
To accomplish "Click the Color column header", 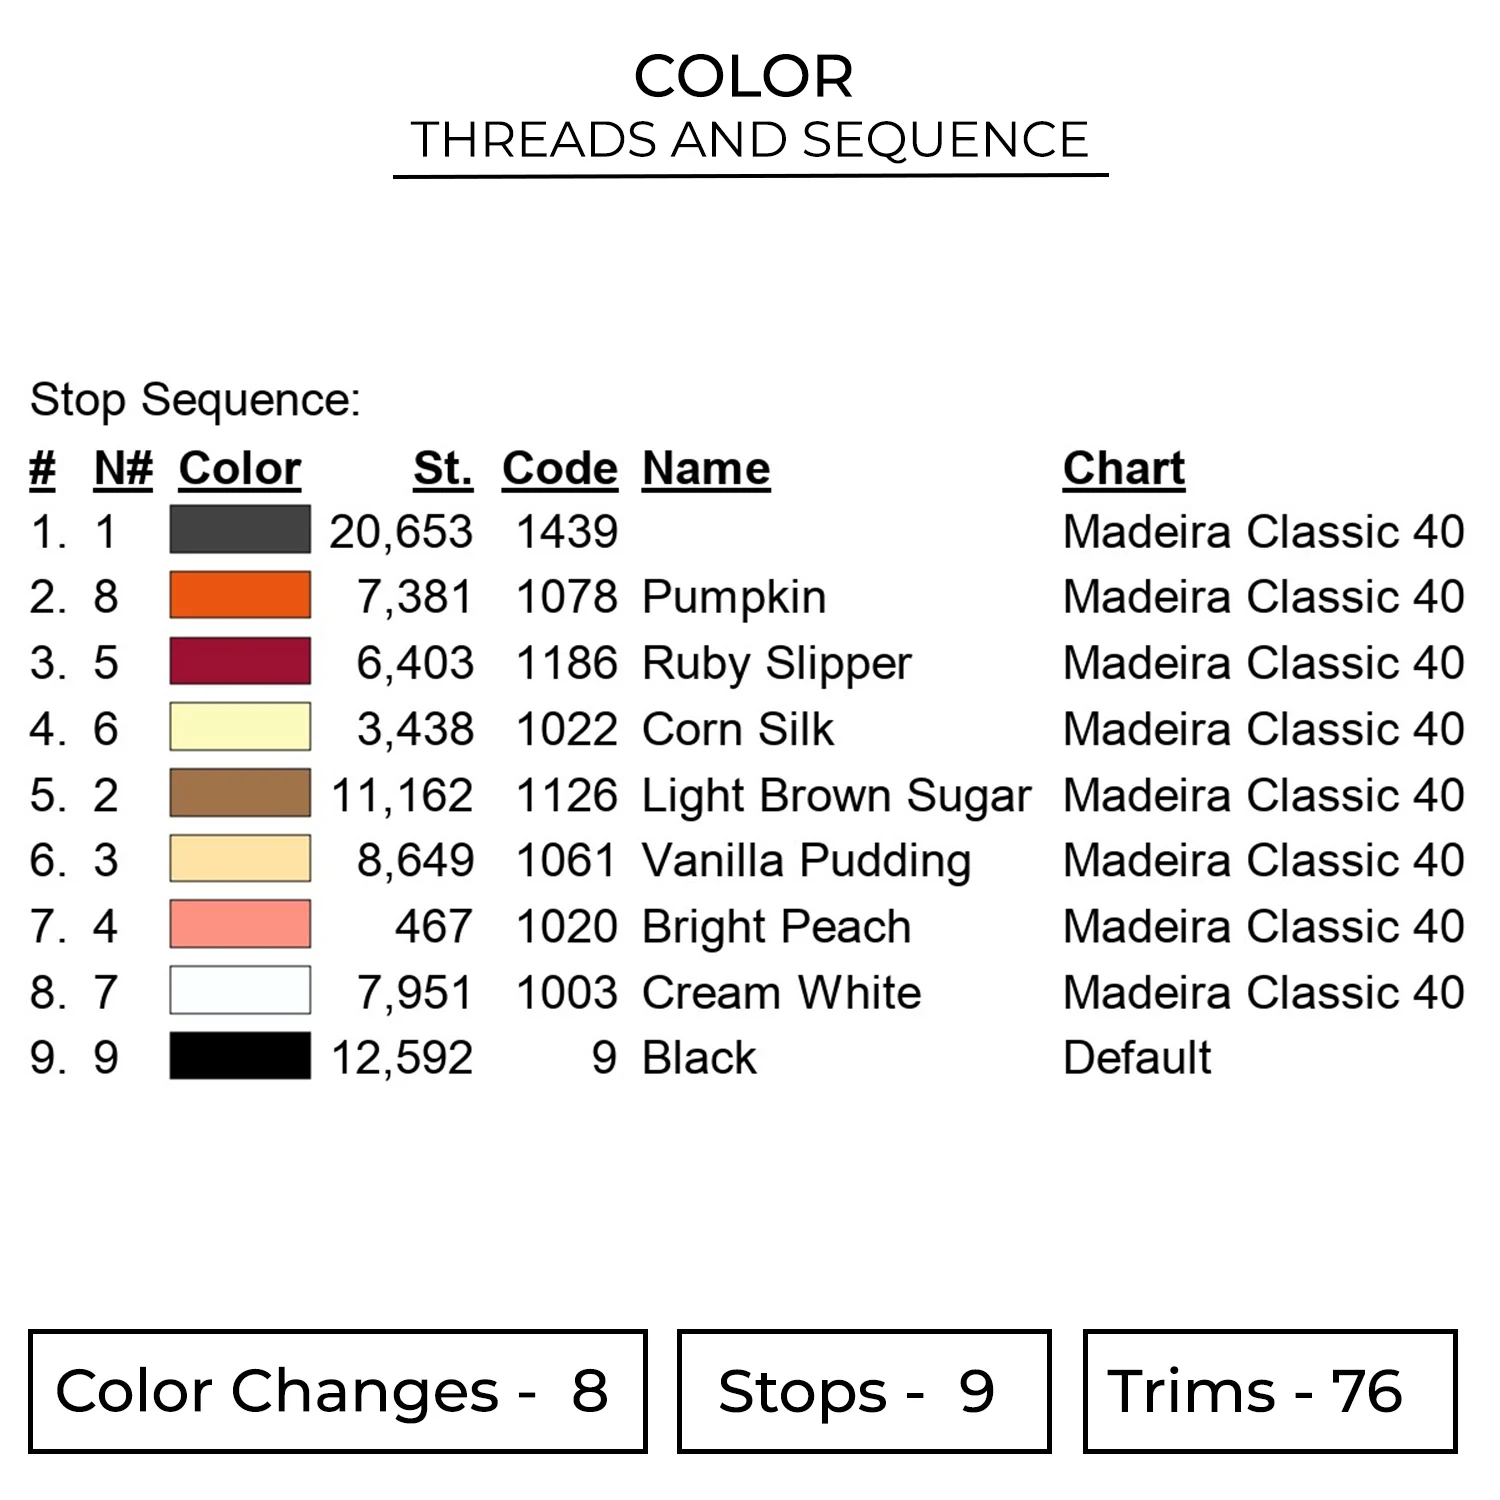I will [x=240, y=468].
